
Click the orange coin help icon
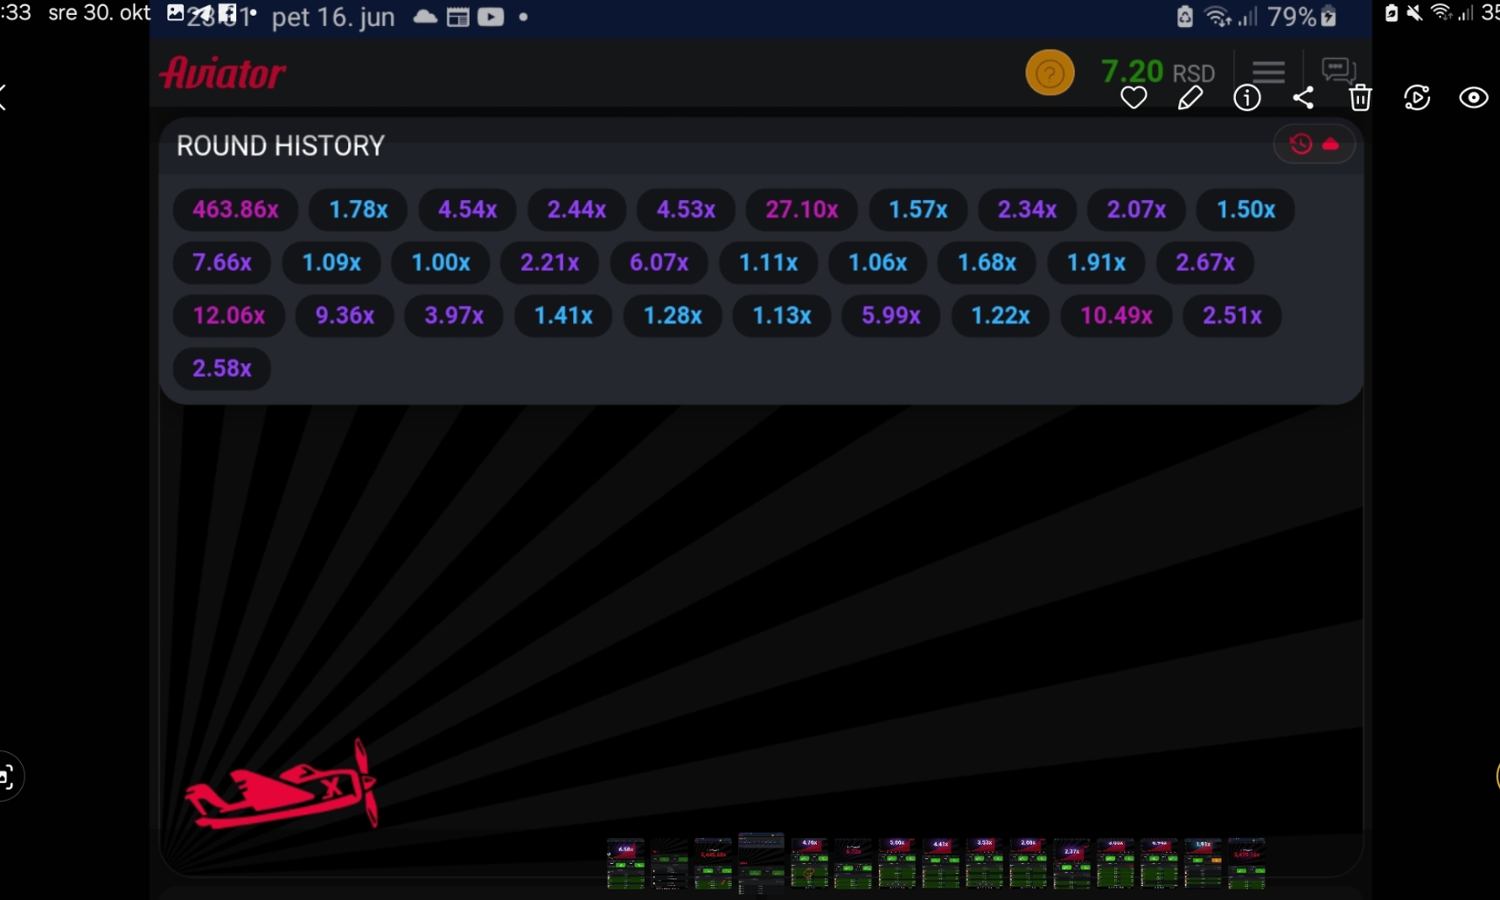(1049, 73)
